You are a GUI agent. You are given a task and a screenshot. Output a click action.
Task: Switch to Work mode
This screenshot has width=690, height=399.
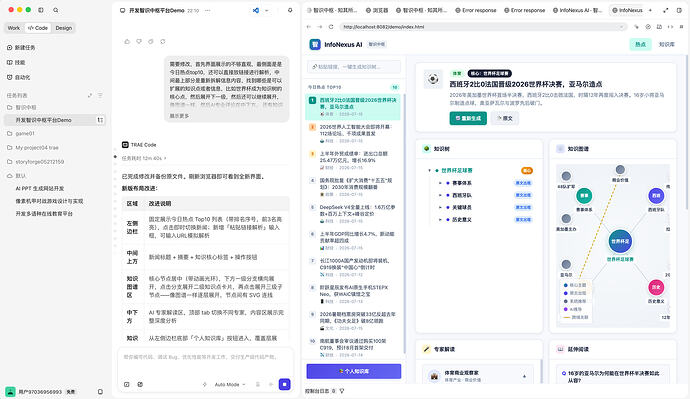(14, 28)
